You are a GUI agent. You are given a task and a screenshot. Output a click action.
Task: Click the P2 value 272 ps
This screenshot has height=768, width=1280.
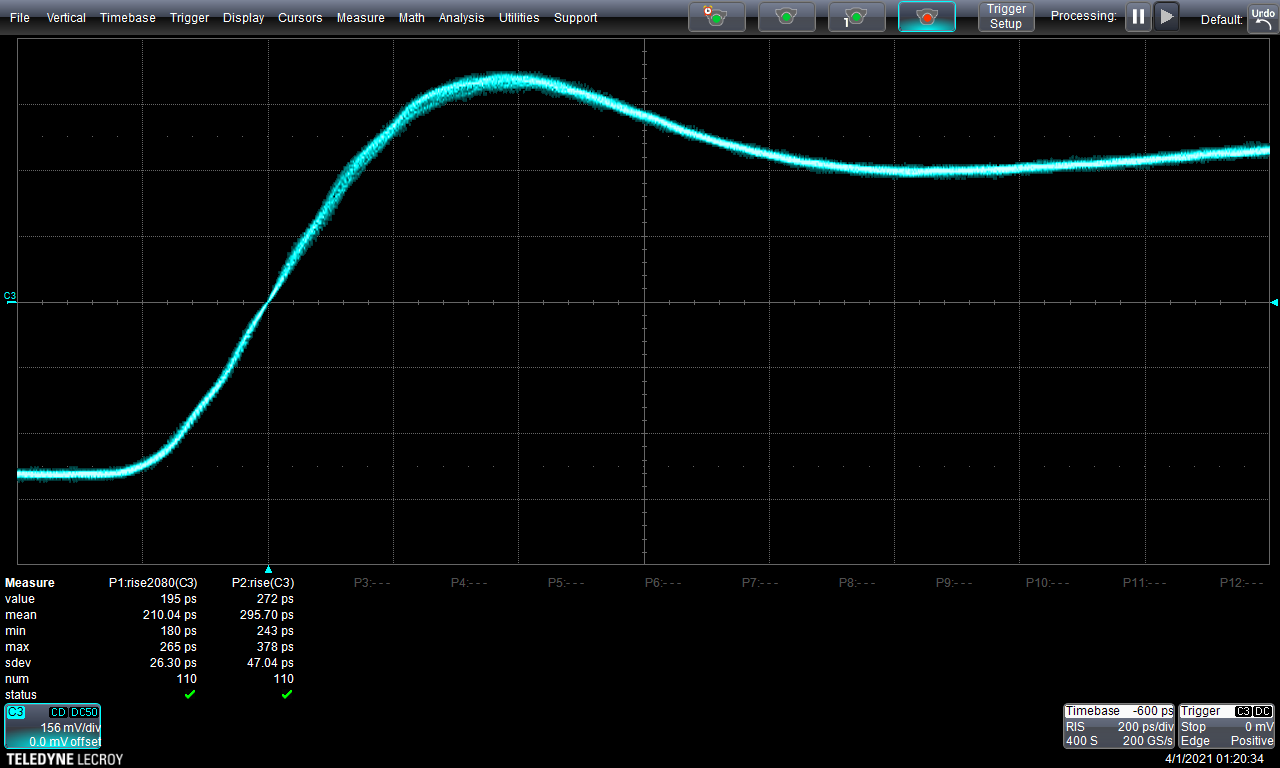pos(276,599)
